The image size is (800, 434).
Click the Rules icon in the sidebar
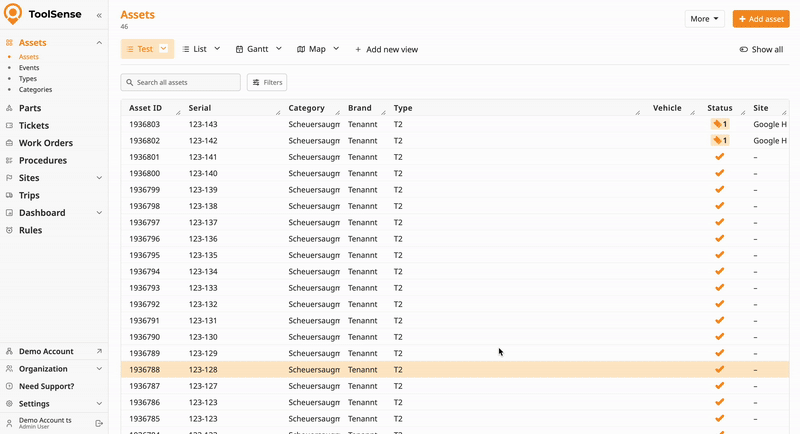coord(9,230)
